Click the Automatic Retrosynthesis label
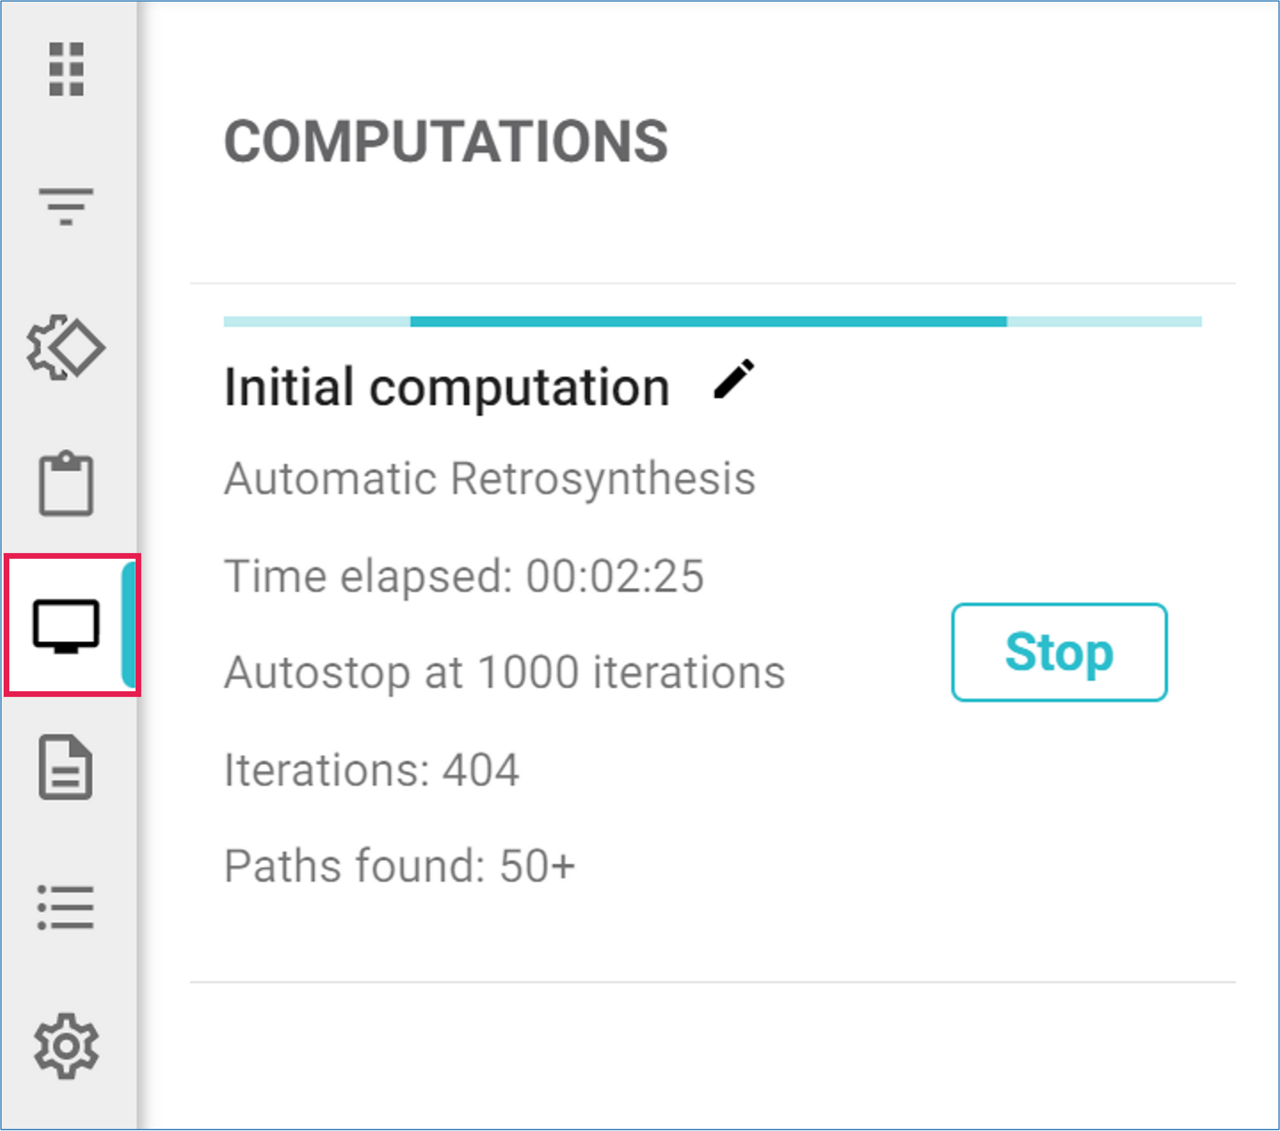This screenshot has width=1280, height=1131. point(490,478)
